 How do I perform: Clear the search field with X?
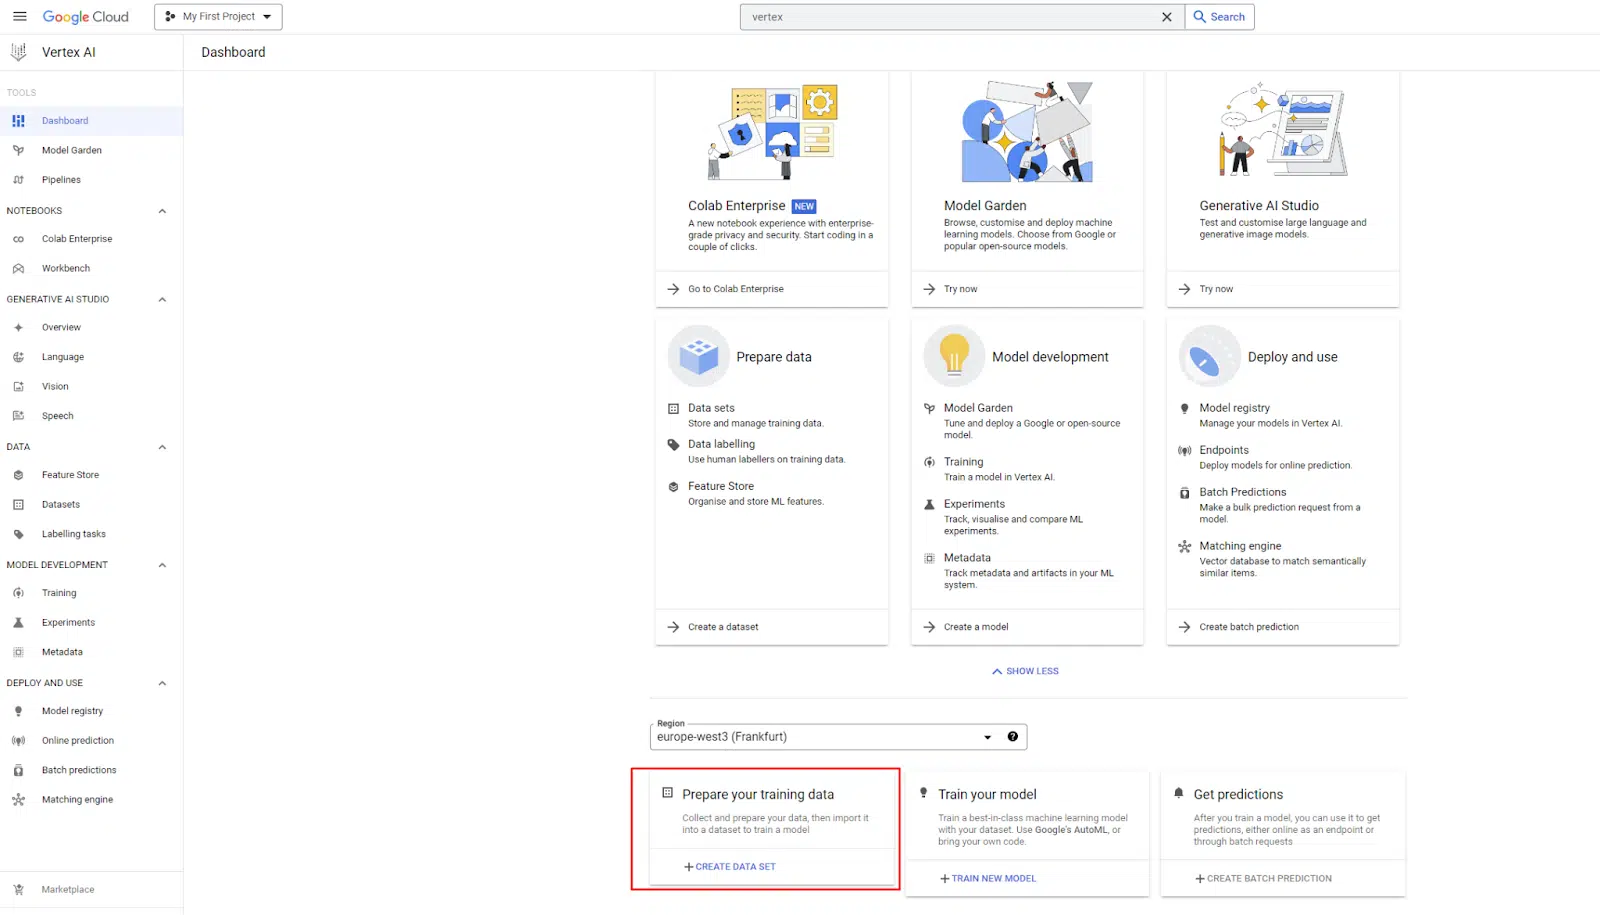coord(1166,17)
